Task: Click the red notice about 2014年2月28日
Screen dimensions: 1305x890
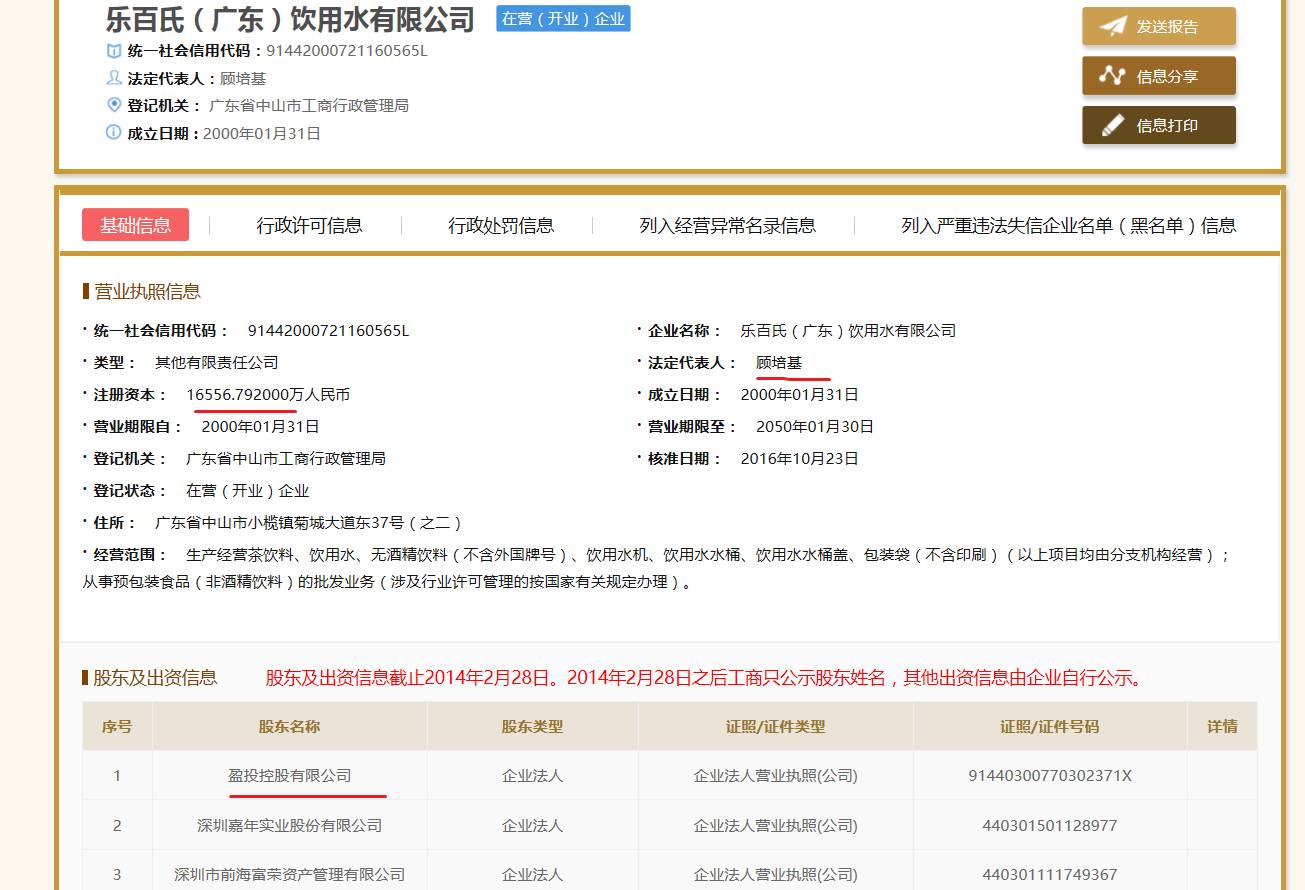Action: (705, 678)
